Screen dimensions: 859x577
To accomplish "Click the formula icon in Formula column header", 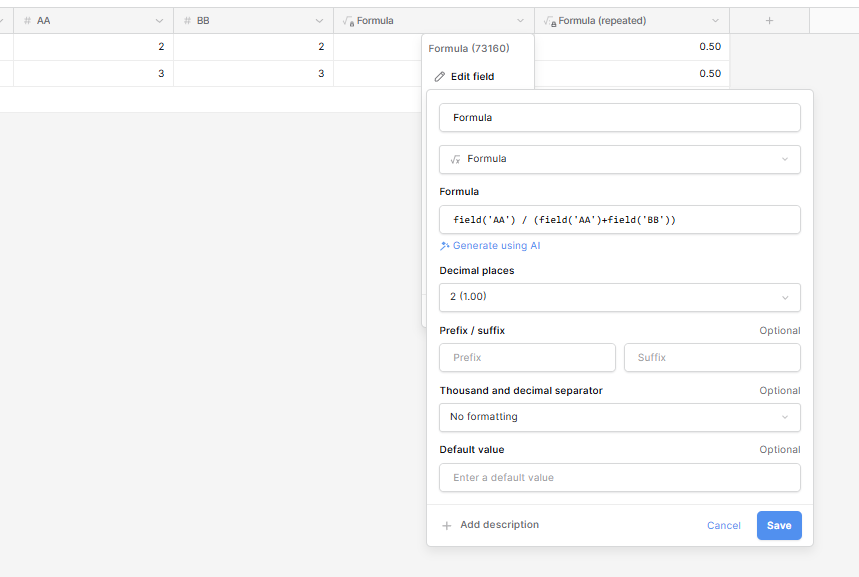I will (x=348, y=21).
